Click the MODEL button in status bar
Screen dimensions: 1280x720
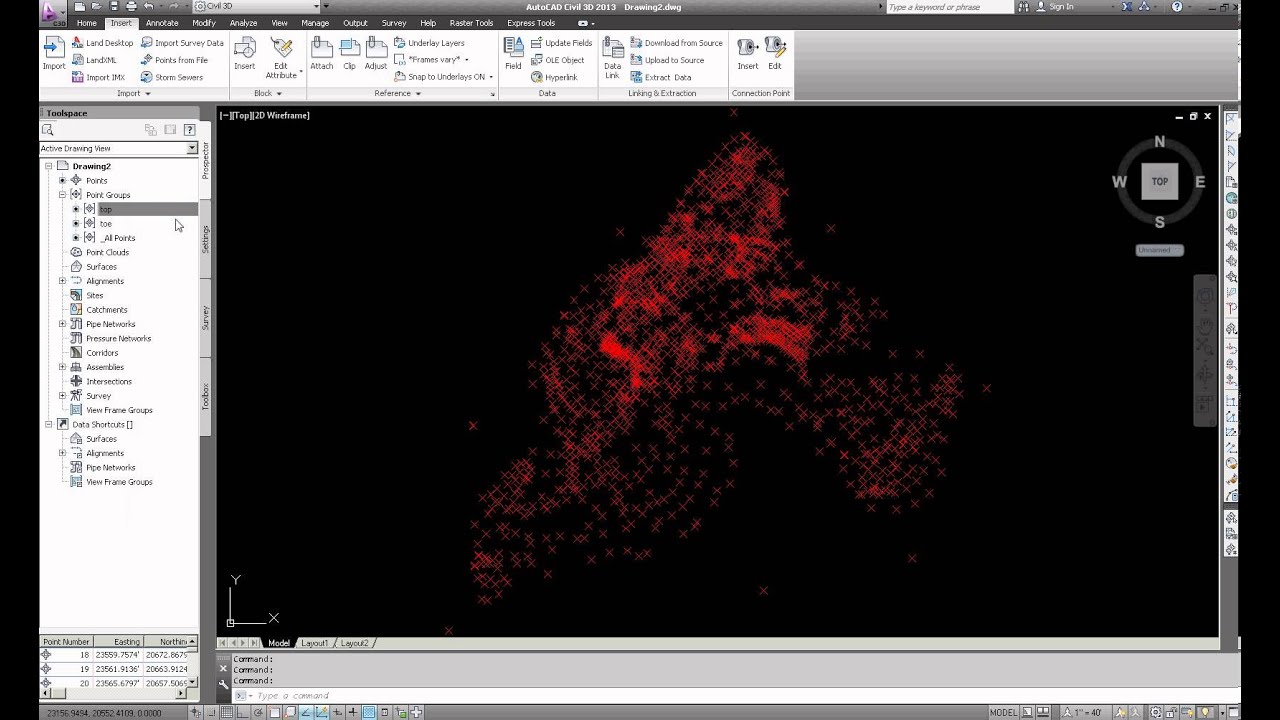click(1003, 713)
